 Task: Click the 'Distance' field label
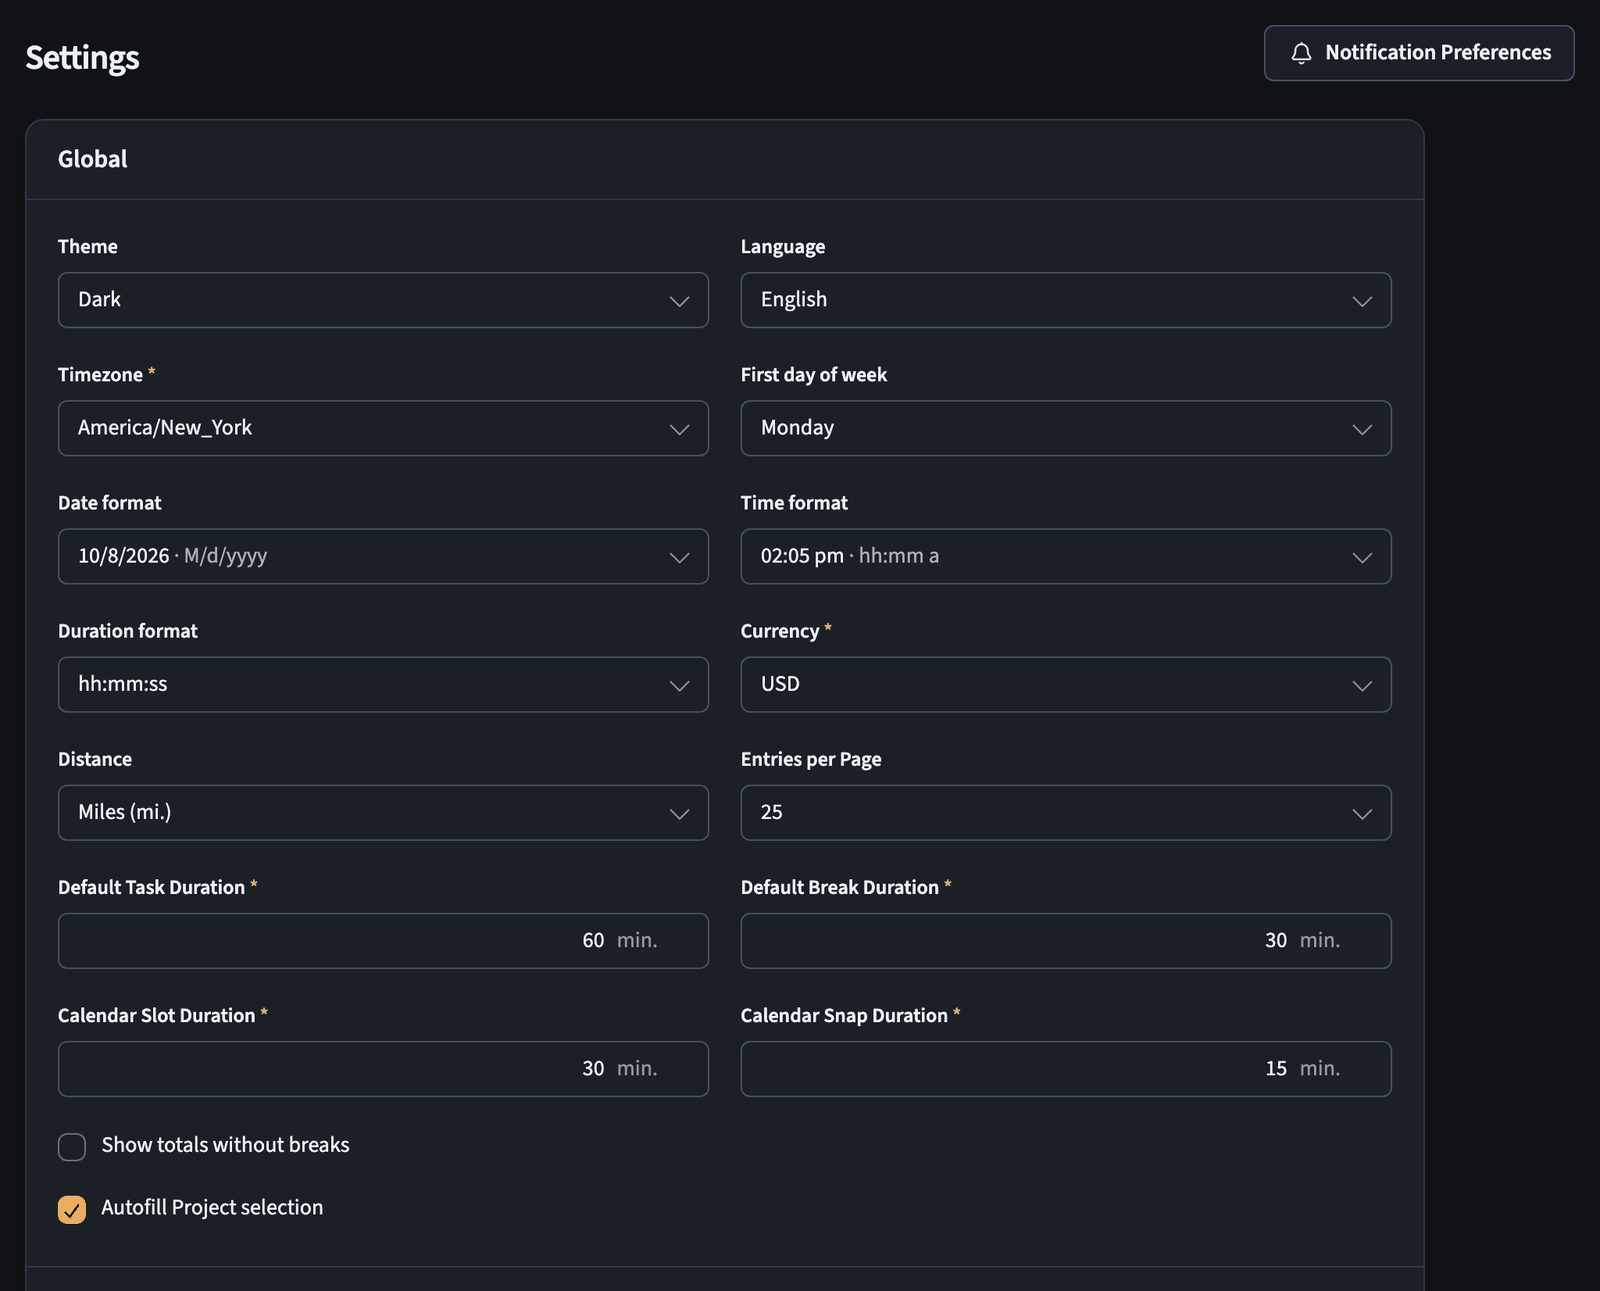95,759
